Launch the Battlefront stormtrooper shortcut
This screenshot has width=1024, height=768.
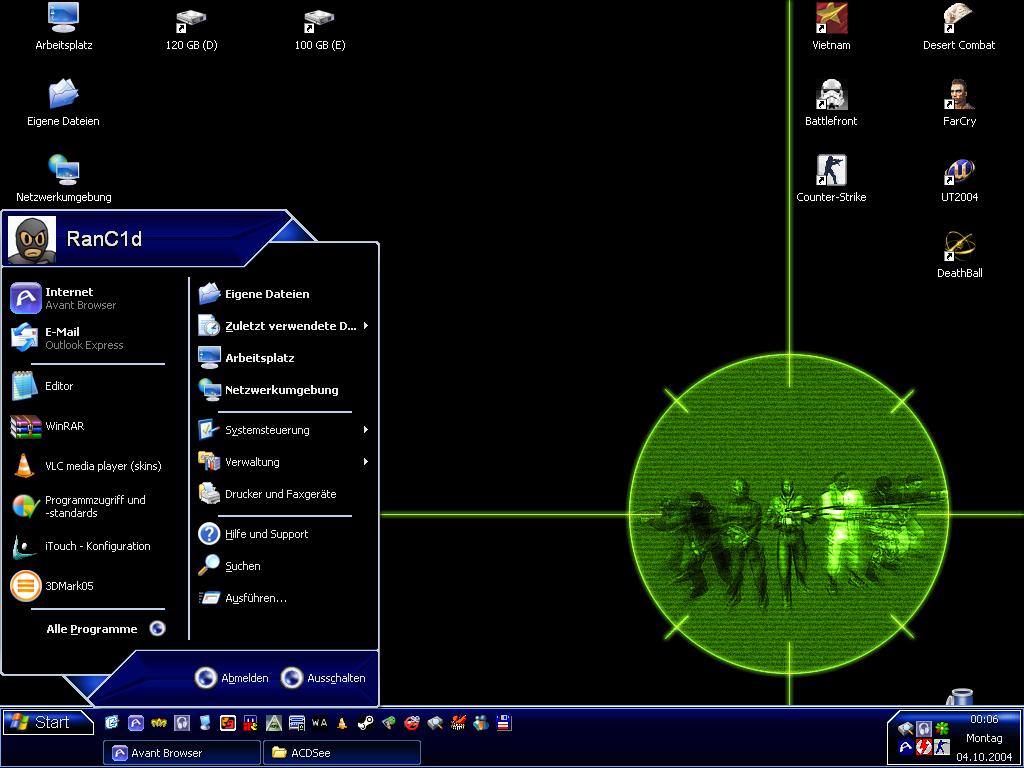(x=831, y=103)
